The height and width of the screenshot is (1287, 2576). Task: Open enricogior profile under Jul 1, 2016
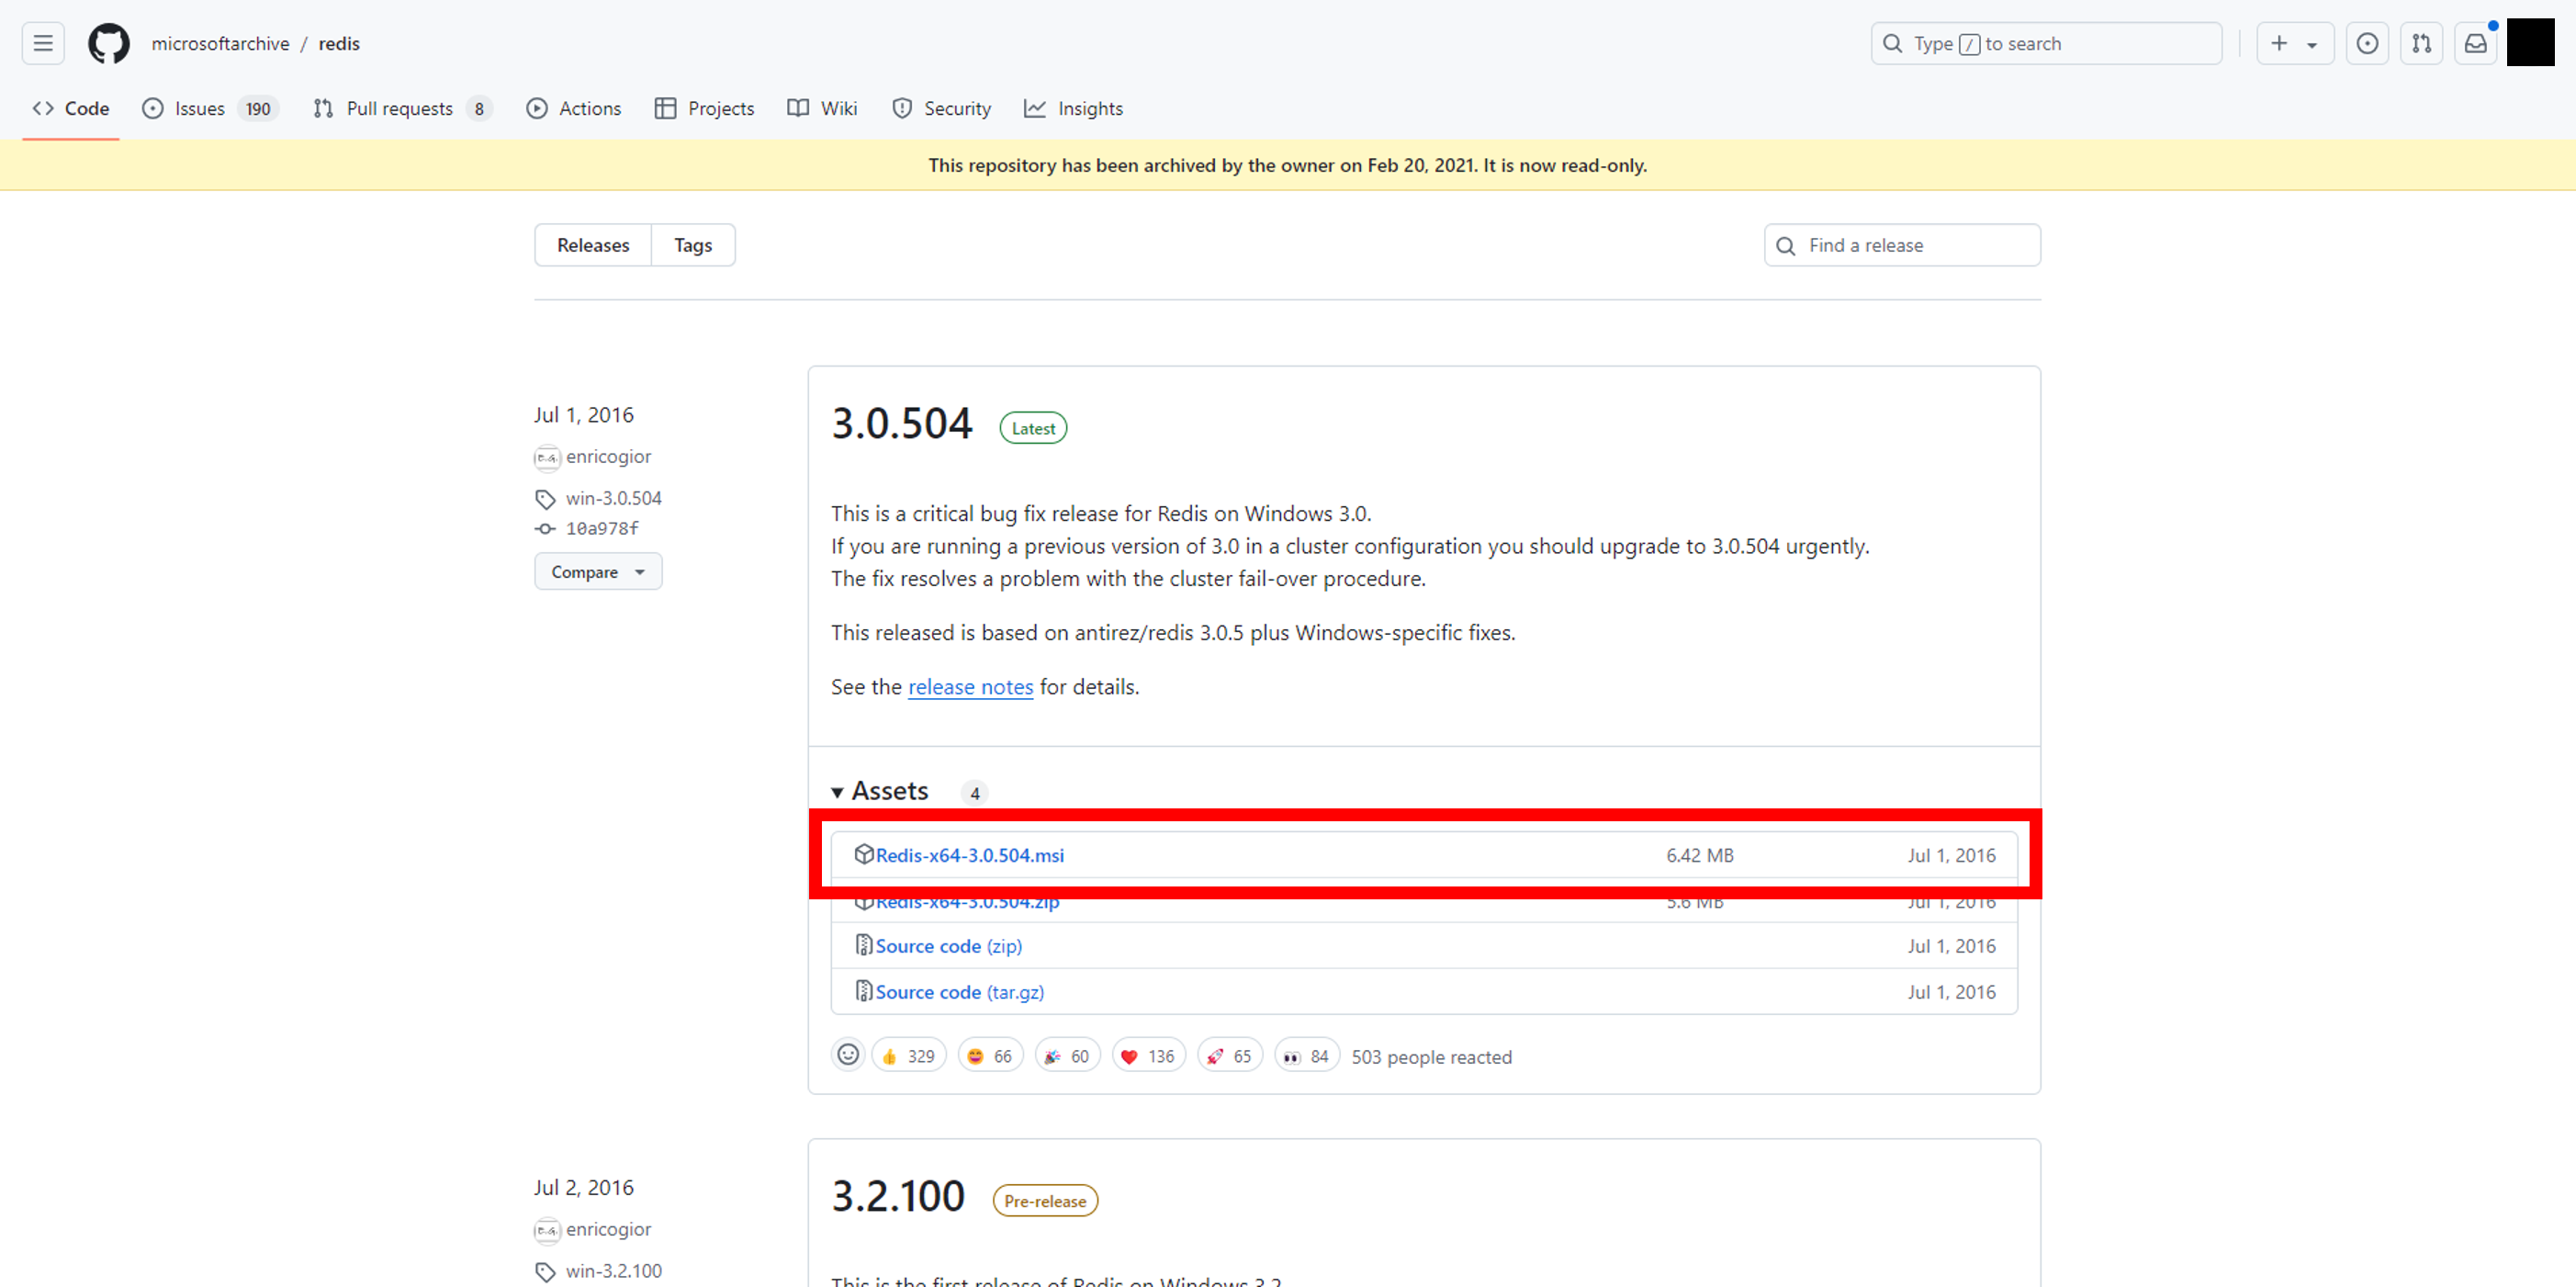608,456
